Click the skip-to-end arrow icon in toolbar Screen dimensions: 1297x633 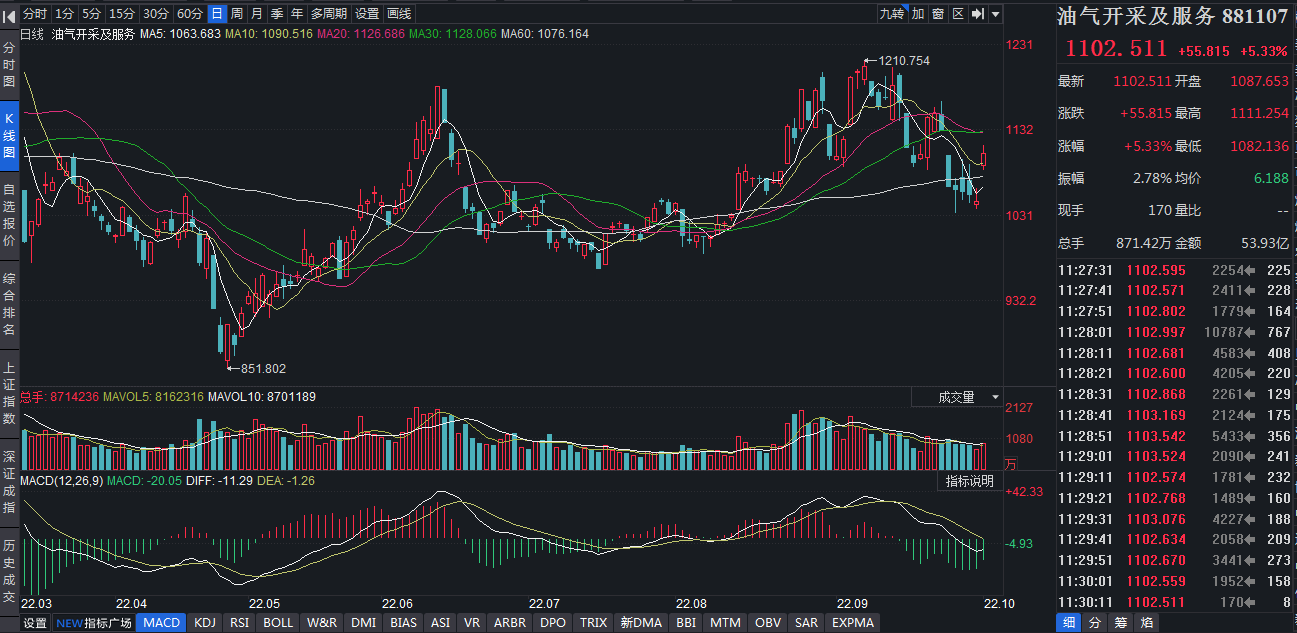coord(977,14)
